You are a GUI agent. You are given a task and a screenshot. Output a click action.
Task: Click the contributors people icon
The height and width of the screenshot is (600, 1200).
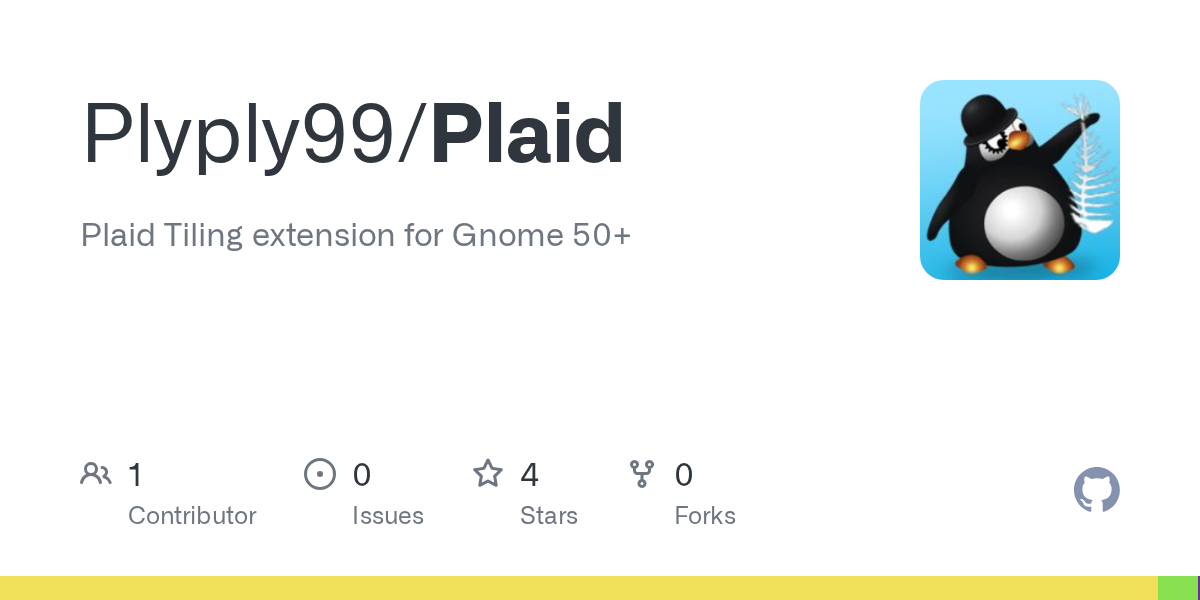click(96, 474)
